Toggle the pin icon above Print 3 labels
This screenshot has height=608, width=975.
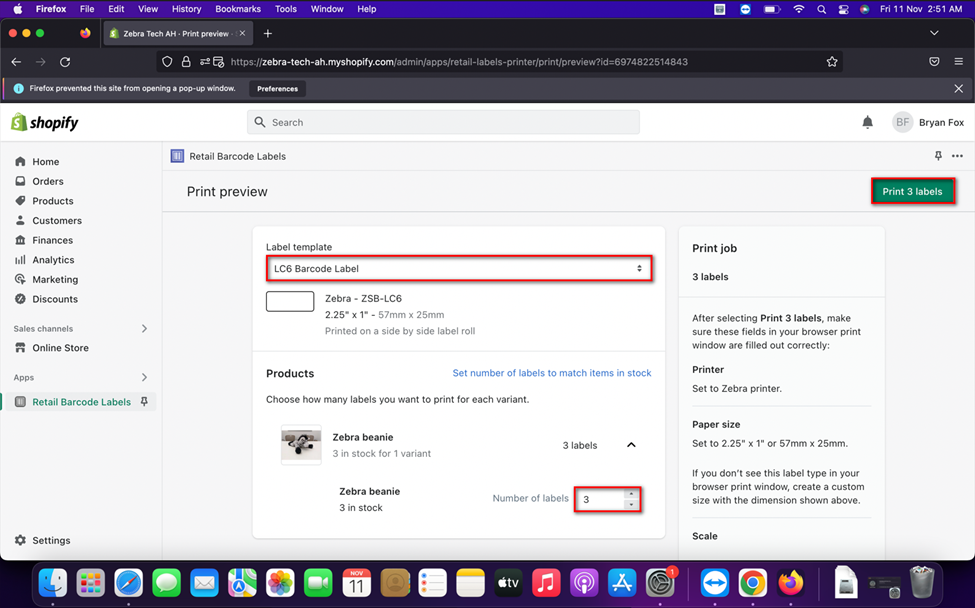pyautogui.click(x=937, y=156)
